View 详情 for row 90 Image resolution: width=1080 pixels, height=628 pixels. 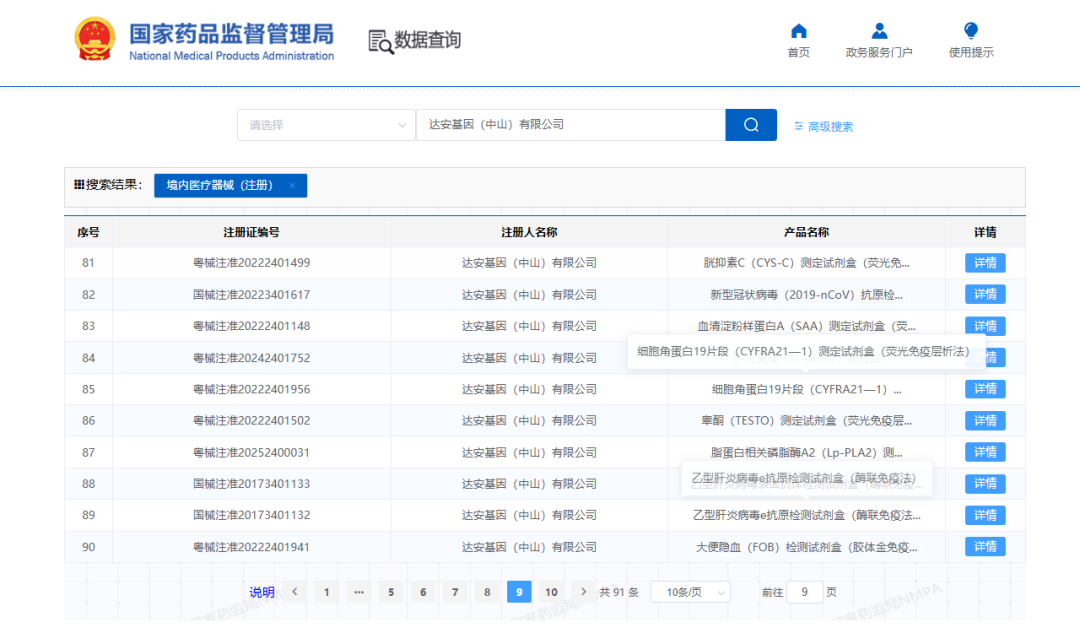(x=985, y=547)
